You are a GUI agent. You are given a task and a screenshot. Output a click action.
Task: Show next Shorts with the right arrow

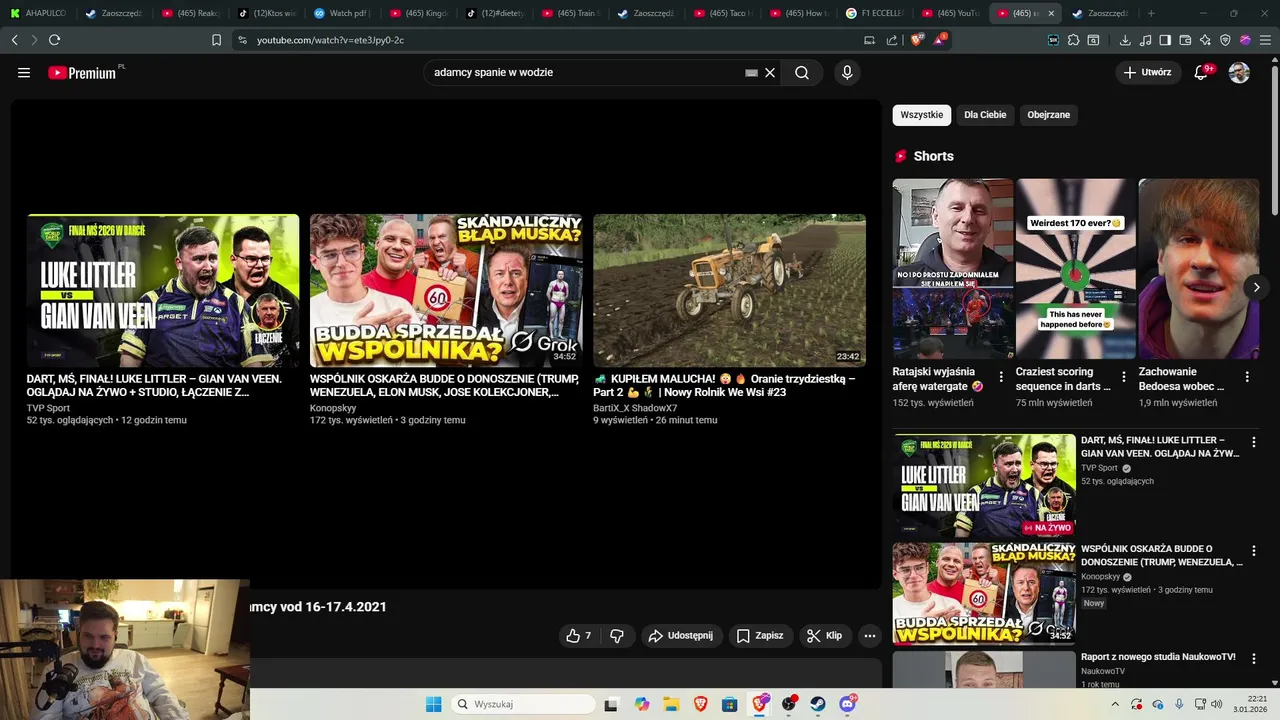tap(1257, 287)
